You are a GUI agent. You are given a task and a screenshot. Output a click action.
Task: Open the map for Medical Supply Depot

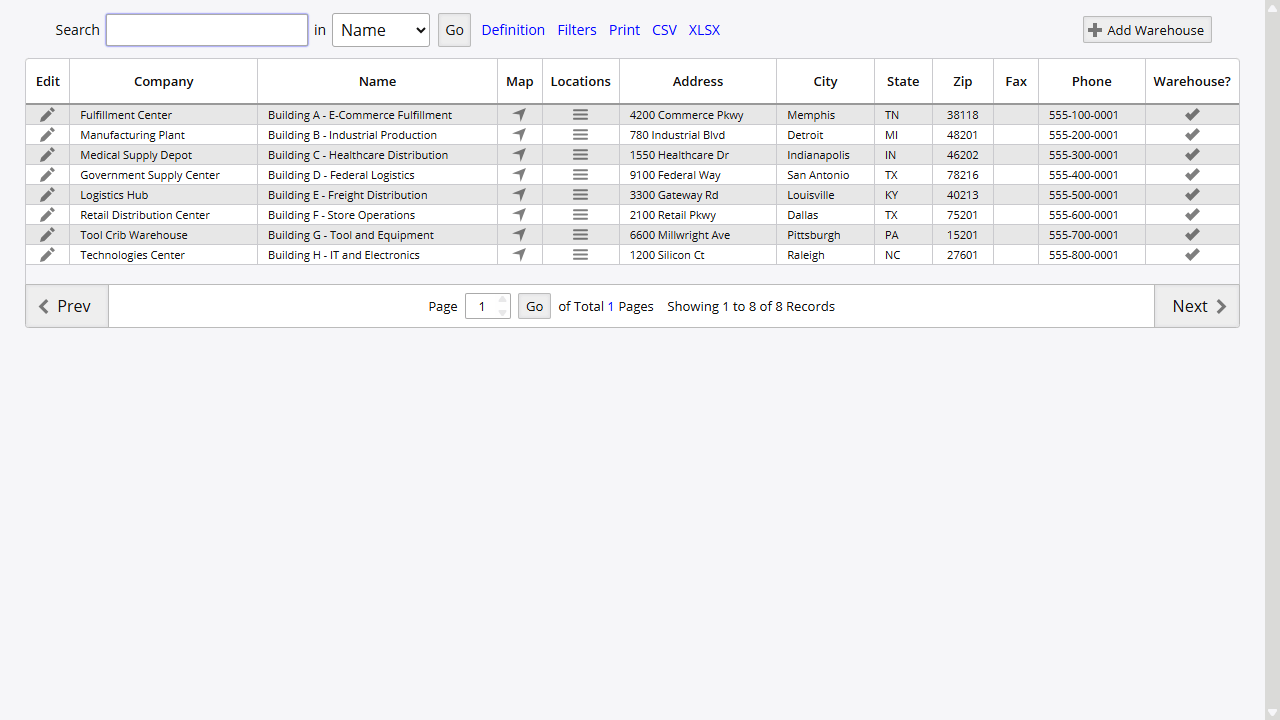pyautogui.click(x=519, y=154)
